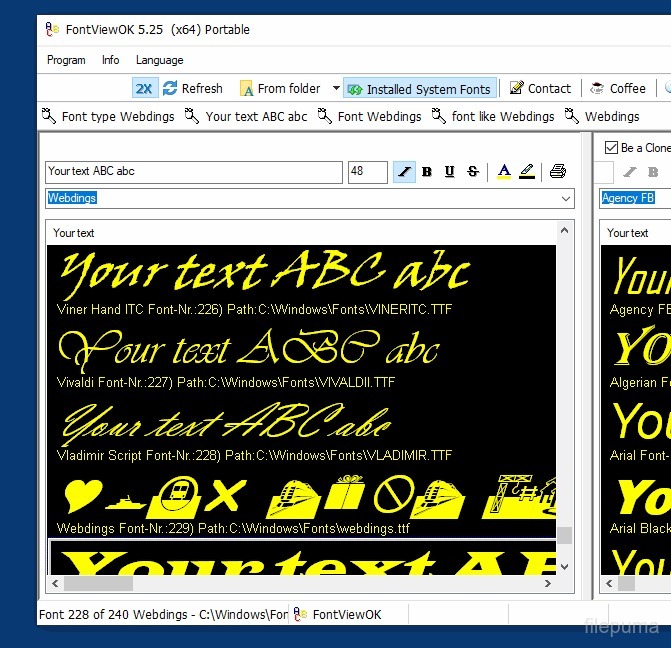Pick the text font color swatch
The width and height of the screenshot is (671, 648).
(503, 172)
